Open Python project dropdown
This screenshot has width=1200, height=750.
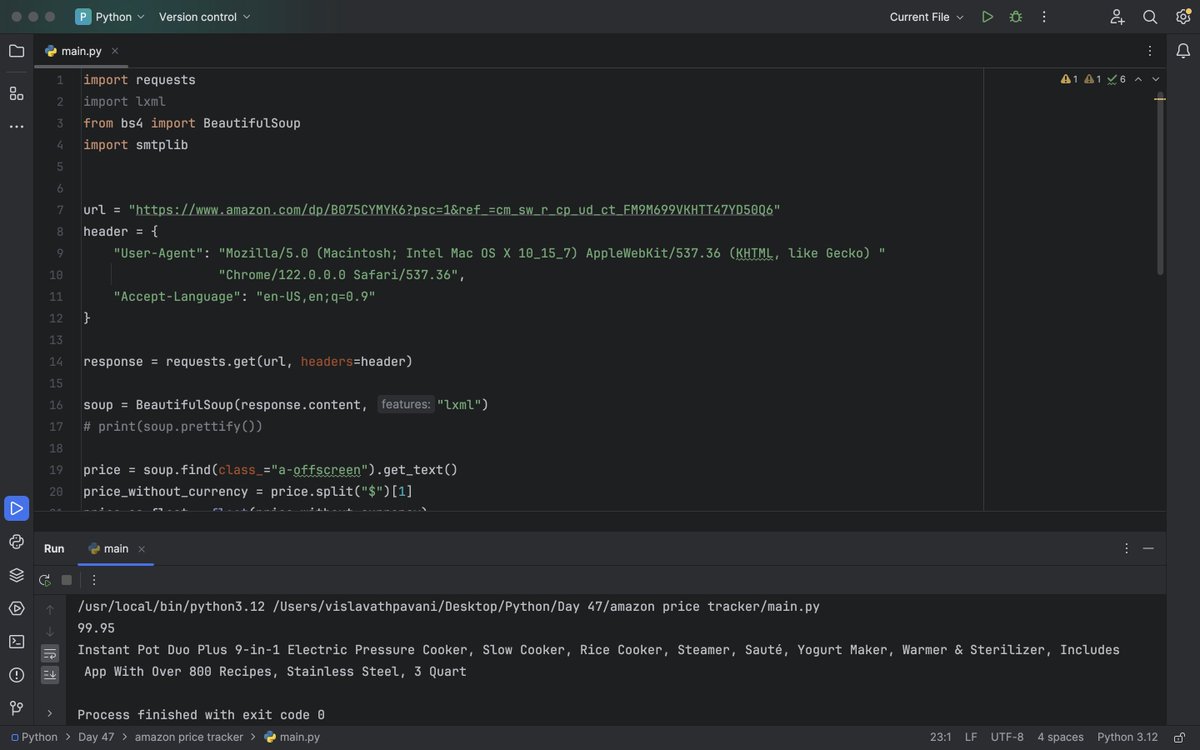pos(110,17)
